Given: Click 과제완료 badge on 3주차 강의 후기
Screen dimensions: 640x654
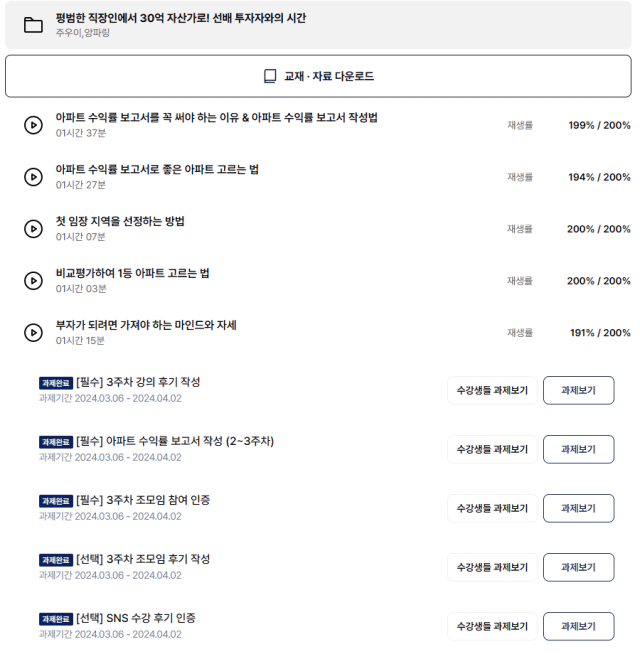Looking at the screenshot, I should coord(56,383).
